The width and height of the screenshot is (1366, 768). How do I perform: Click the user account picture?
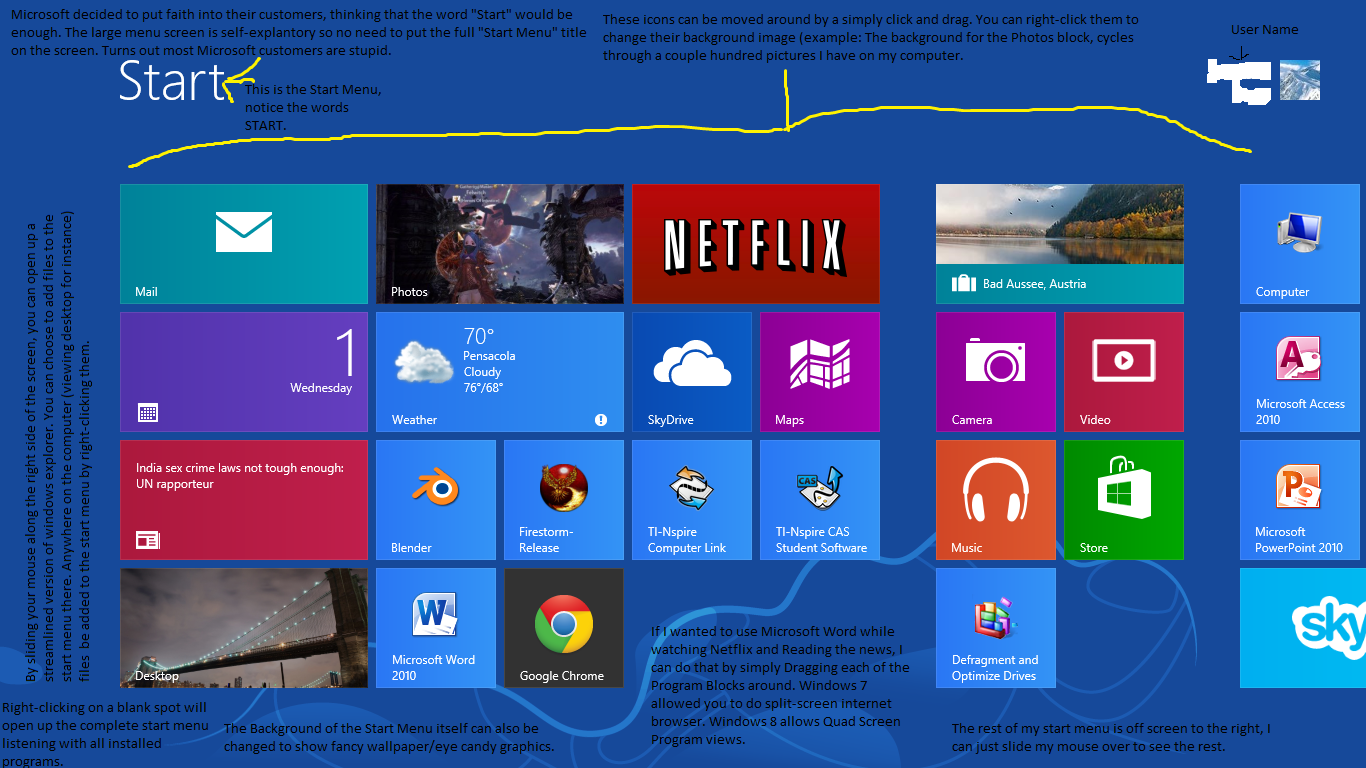[1300, 80]
